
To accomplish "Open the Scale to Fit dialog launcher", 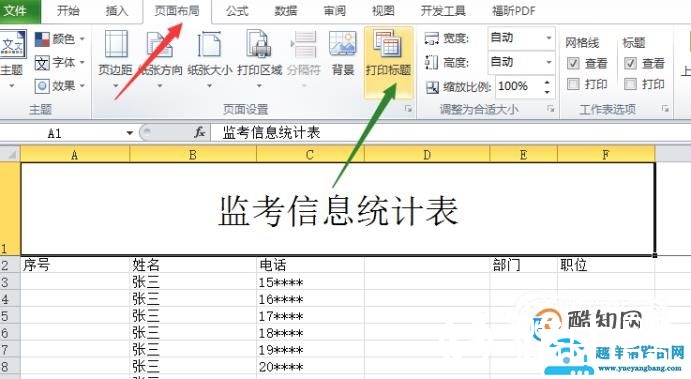I will (x=551, y=108).
